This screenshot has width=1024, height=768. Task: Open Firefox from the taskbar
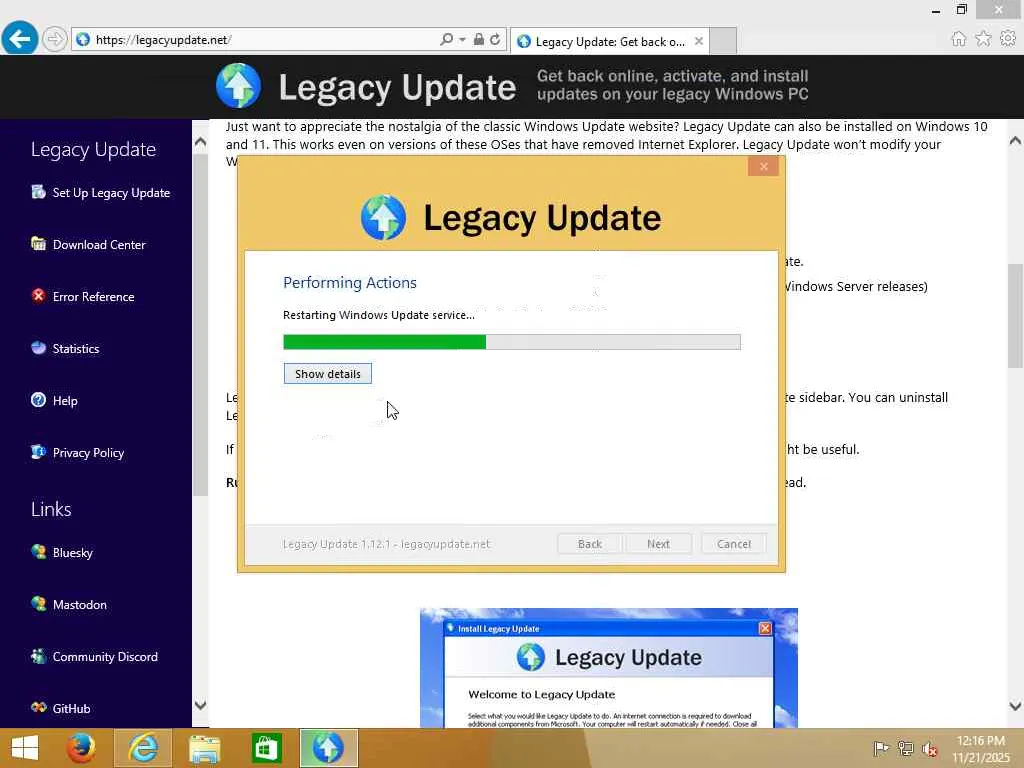[81, 748]
